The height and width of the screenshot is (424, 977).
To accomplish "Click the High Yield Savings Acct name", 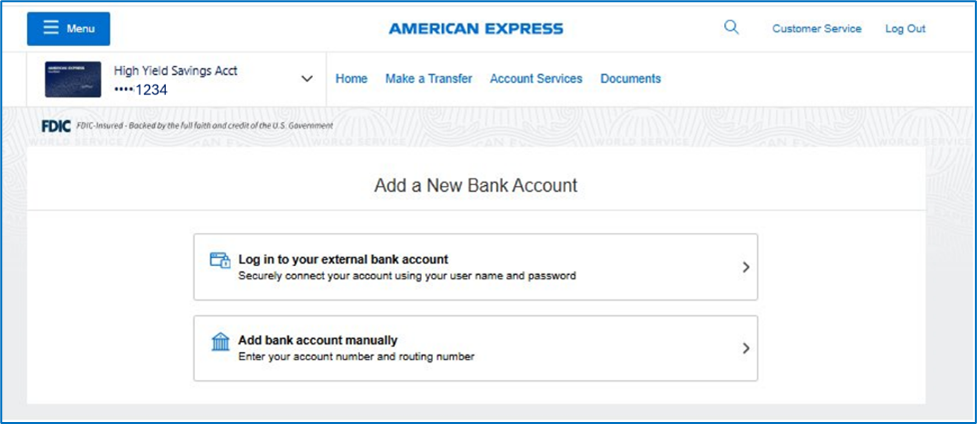I will coord(175,71).
